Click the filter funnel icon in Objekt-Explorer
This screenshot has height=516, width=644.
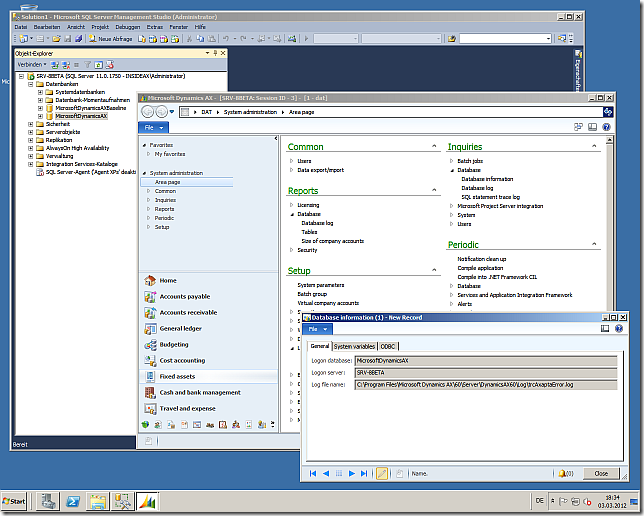click(x=87, y=65)
